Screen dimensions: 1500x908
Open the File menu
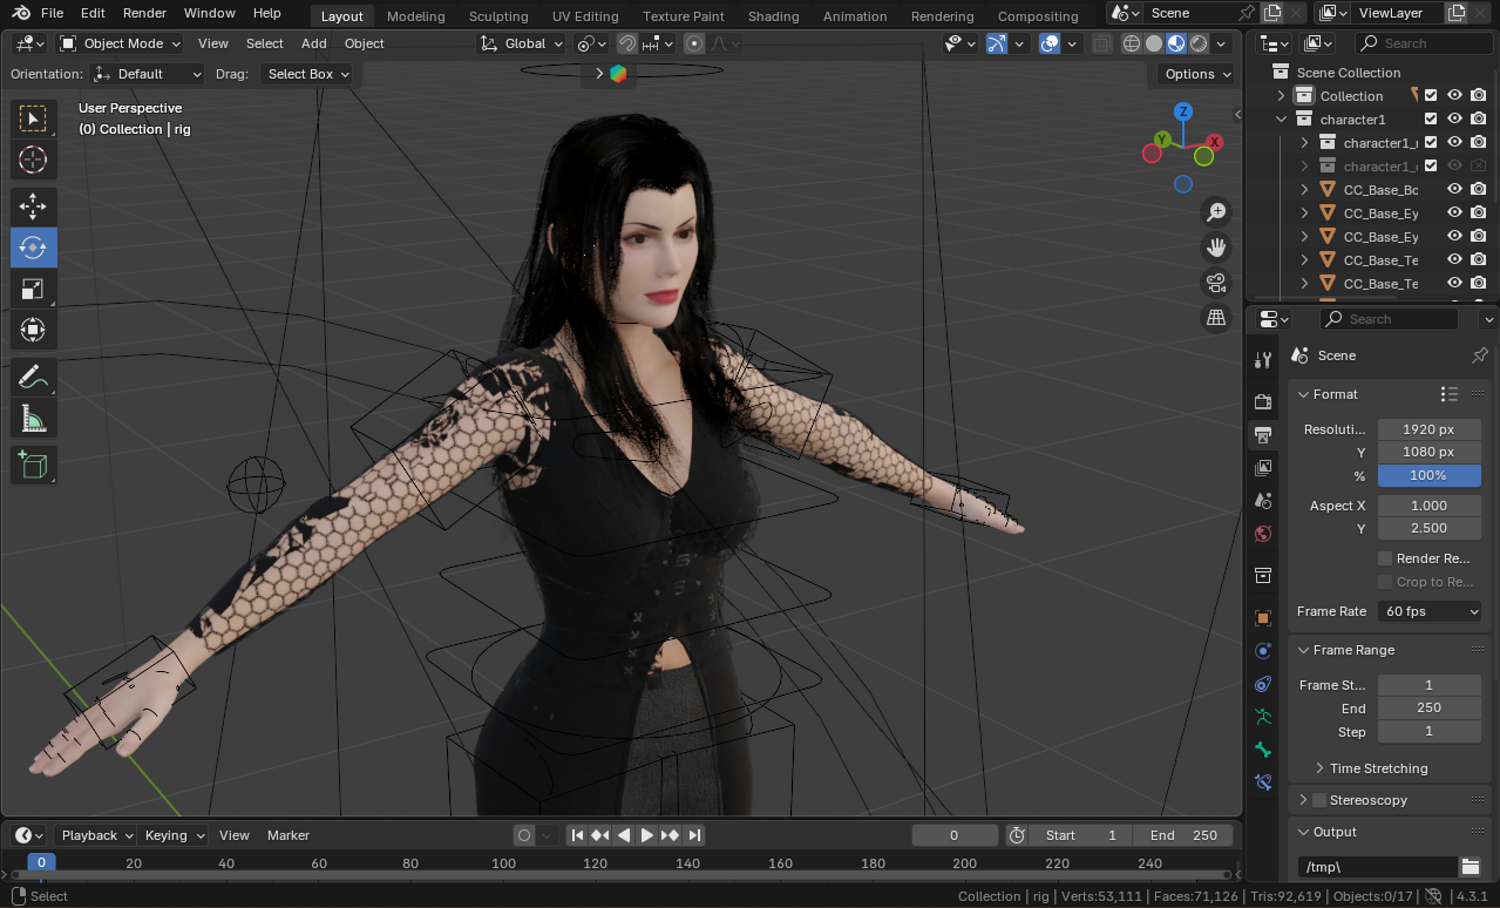(52, 13)
